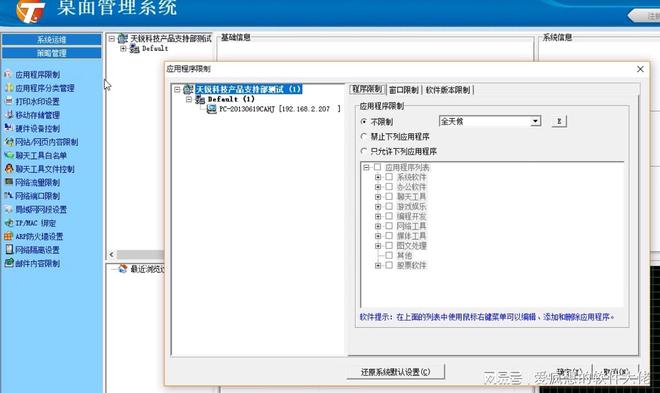The image size is (660, 393).
Task: Check the 编程开发 checkbox
Action: pyautogui.click(x=389, y=216)
